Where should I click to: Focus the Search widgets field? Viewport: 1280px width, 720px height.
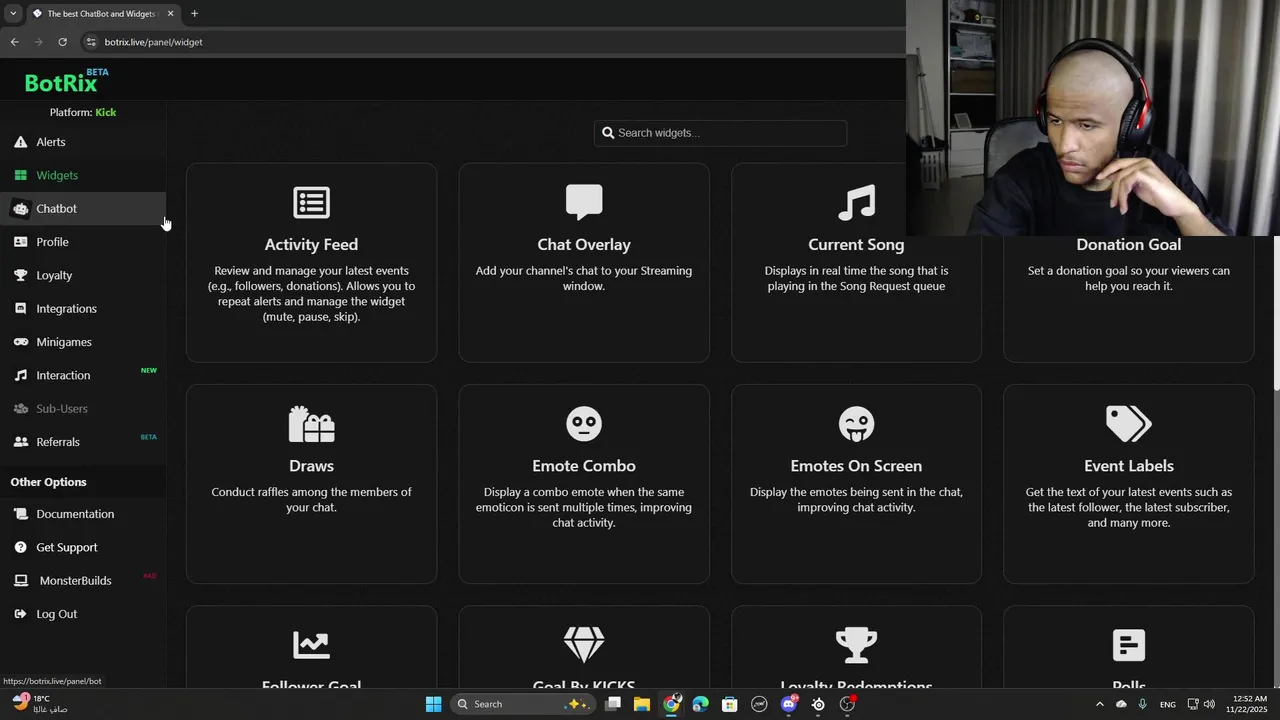click(x=720, y=133)
